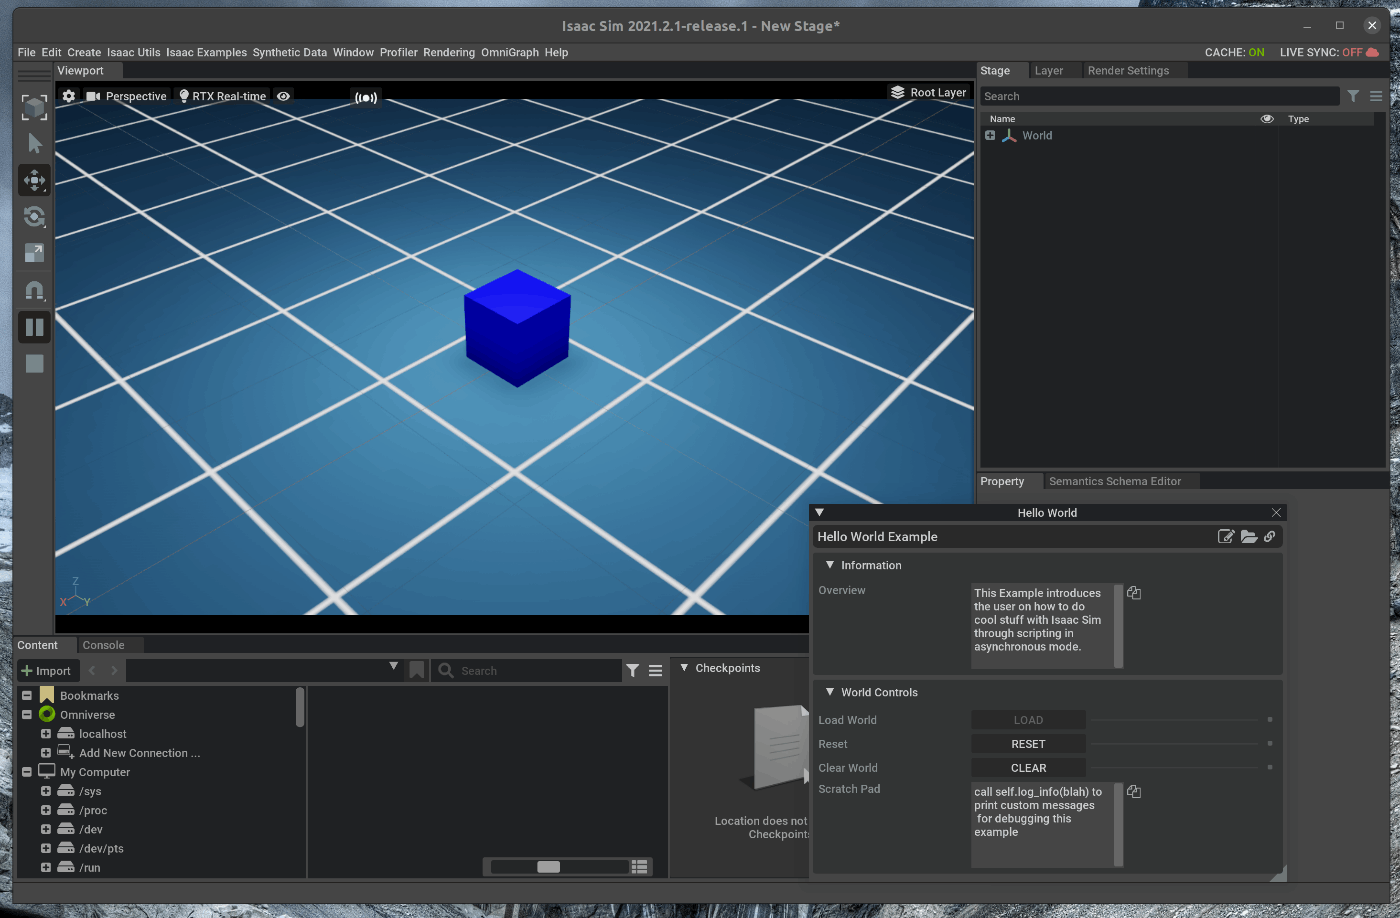Collapse the World Controls section
The image size is (1400, 918).
(x=830, y=692)
